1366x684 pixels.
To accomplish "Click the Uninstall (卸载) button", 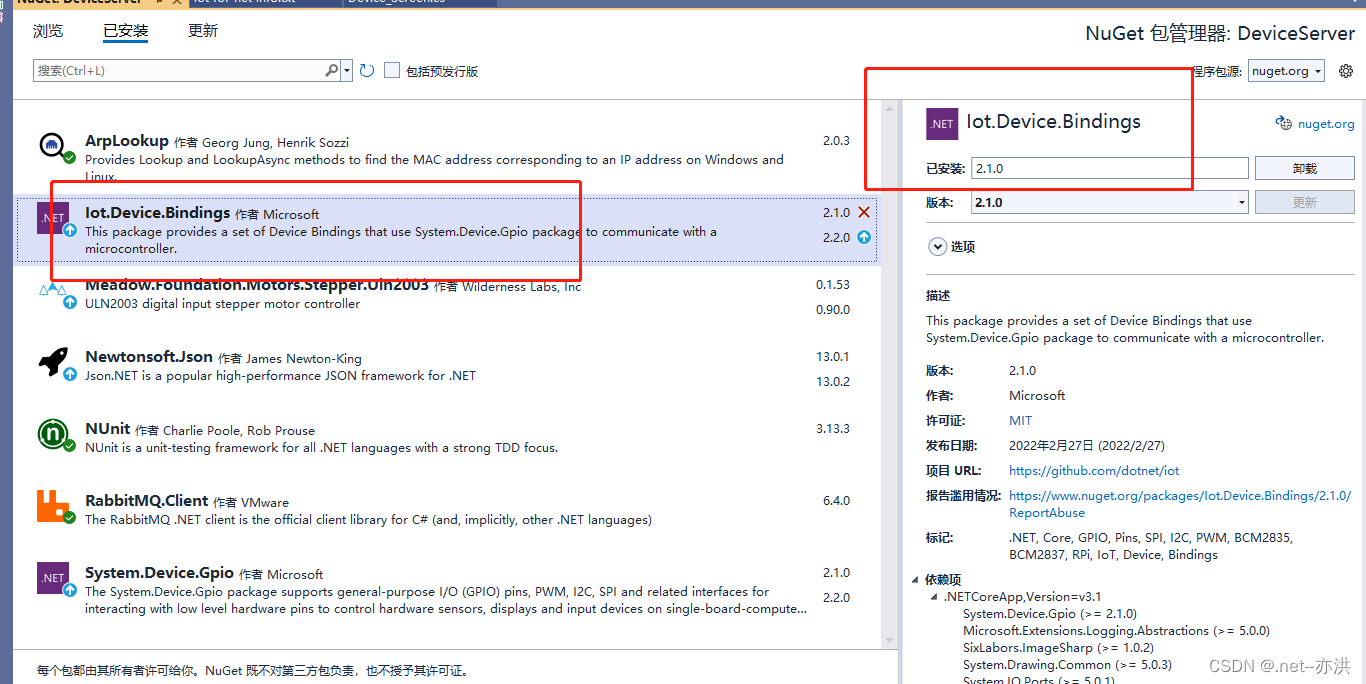I will pyautogui.click(x=1305, y=168).
